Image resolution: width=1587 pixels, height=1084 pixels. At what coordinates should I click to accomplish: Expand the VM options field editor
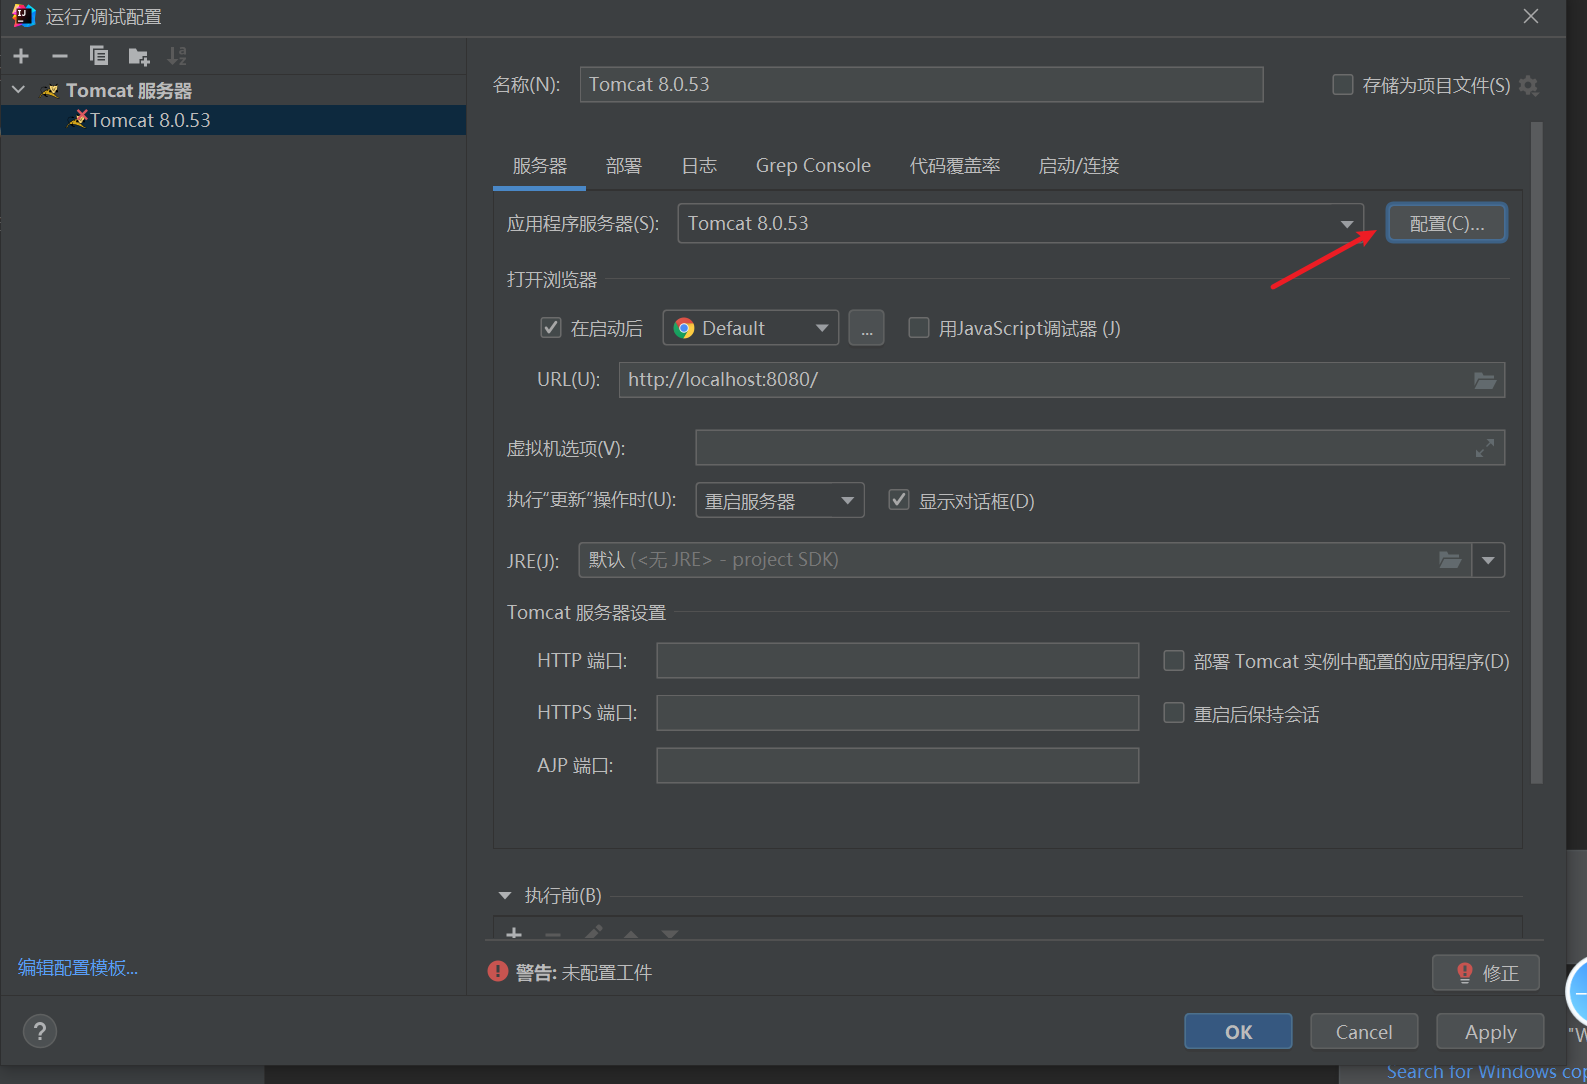point(1484,448)
